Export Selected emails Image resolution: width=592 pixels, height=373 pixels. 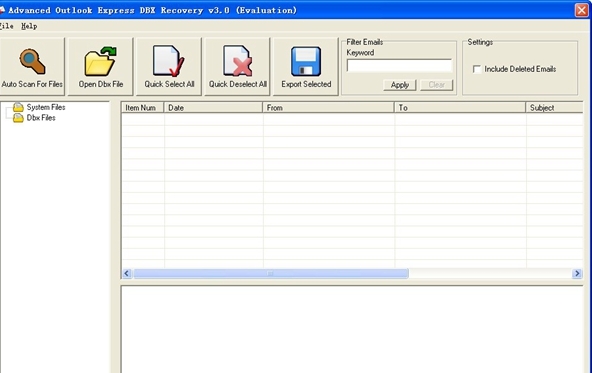[x=306, y=66]
